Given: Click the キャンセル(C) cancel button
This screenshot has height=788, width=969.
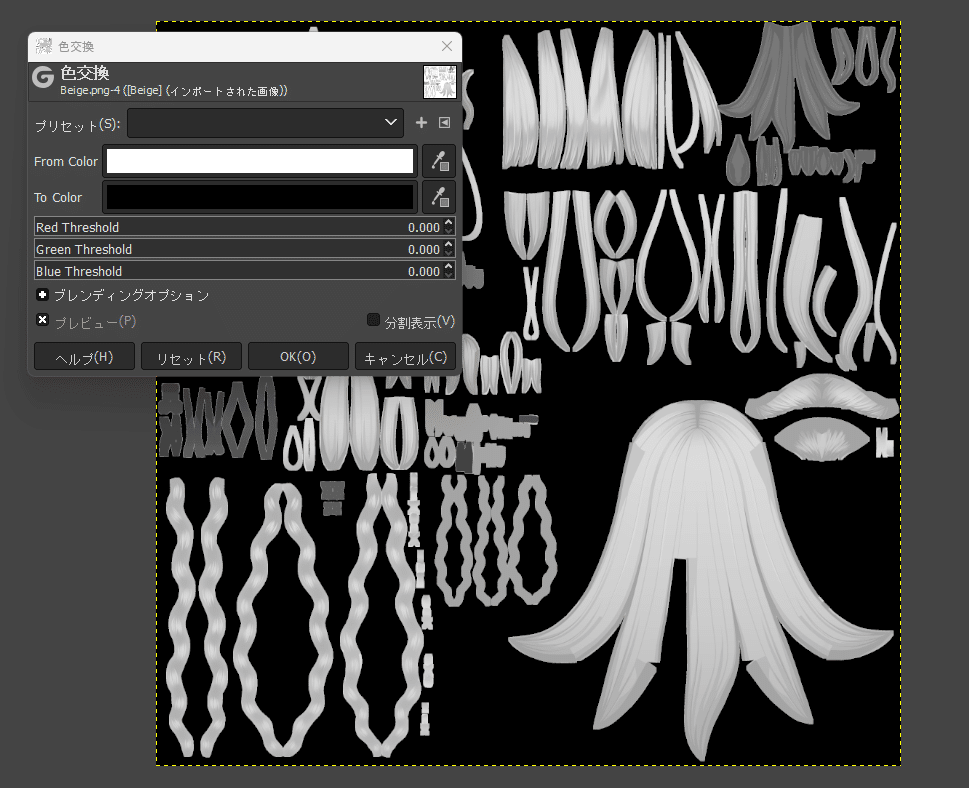Looking at the screenshot, I should point(405,357).
